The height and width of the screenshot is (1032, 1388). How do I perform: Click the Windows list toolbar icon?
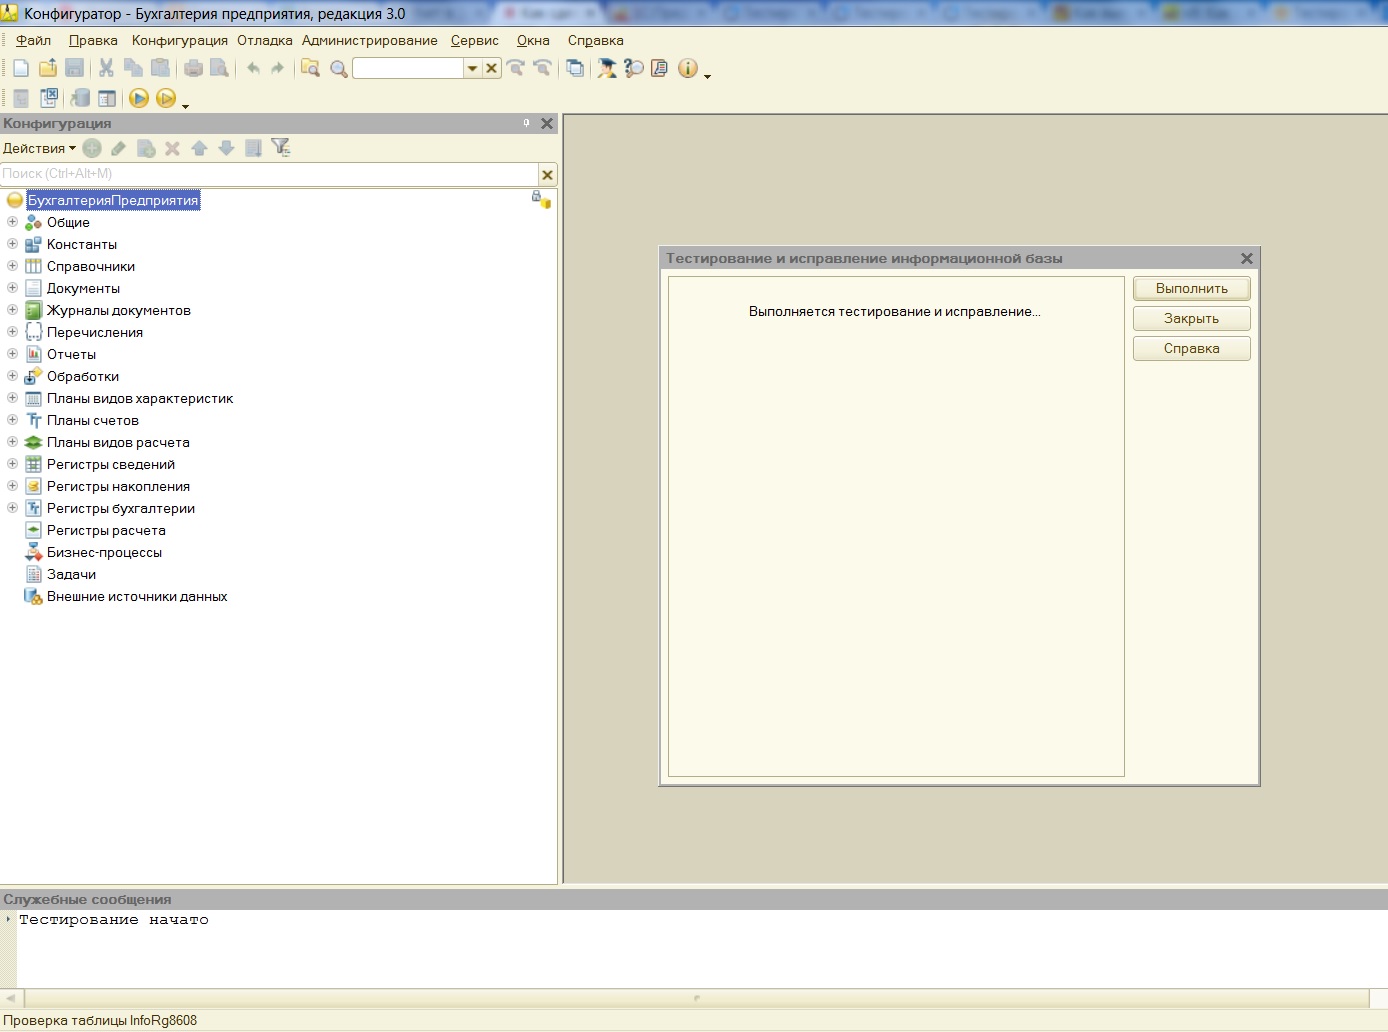[x=575, y=68]
